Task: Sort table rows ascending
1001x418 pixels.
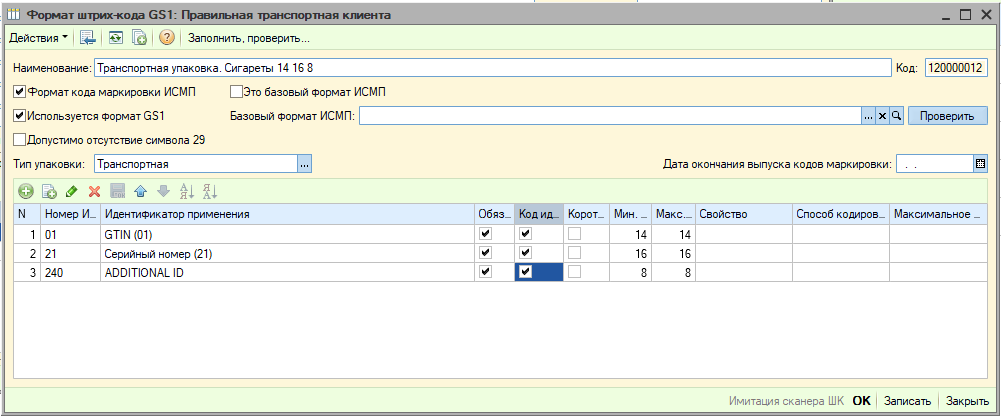Action: [186, 191]
